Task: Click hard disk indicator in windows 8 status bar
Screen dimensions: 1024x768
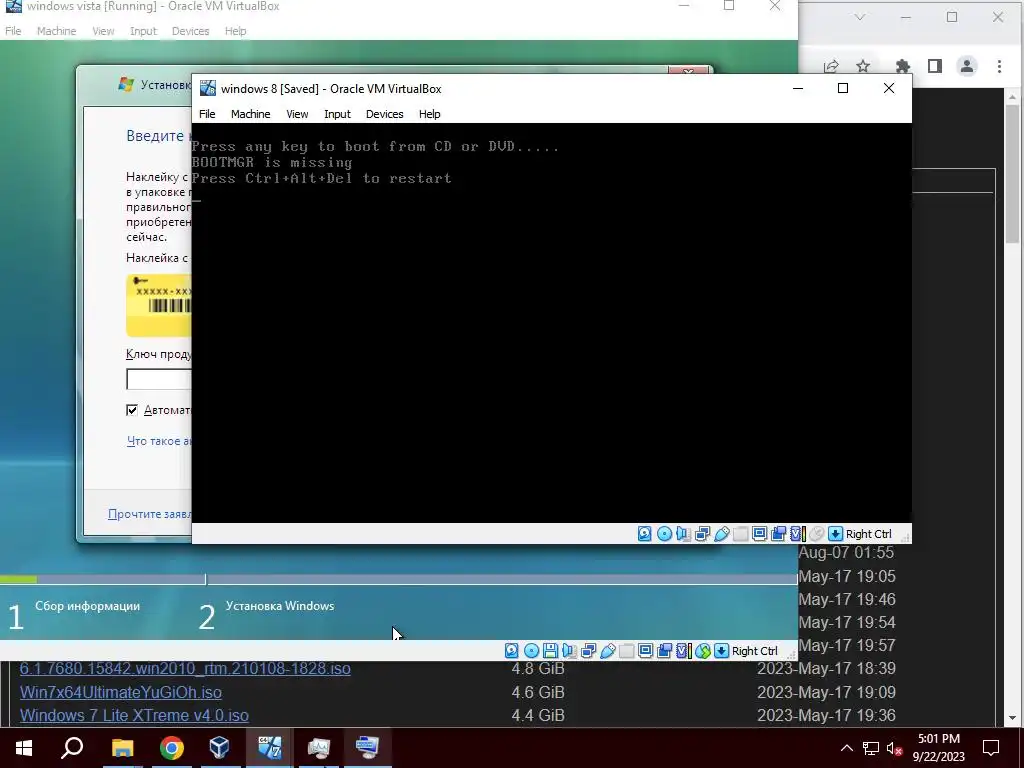Action: pyautogui.click(x=645, y=534)
